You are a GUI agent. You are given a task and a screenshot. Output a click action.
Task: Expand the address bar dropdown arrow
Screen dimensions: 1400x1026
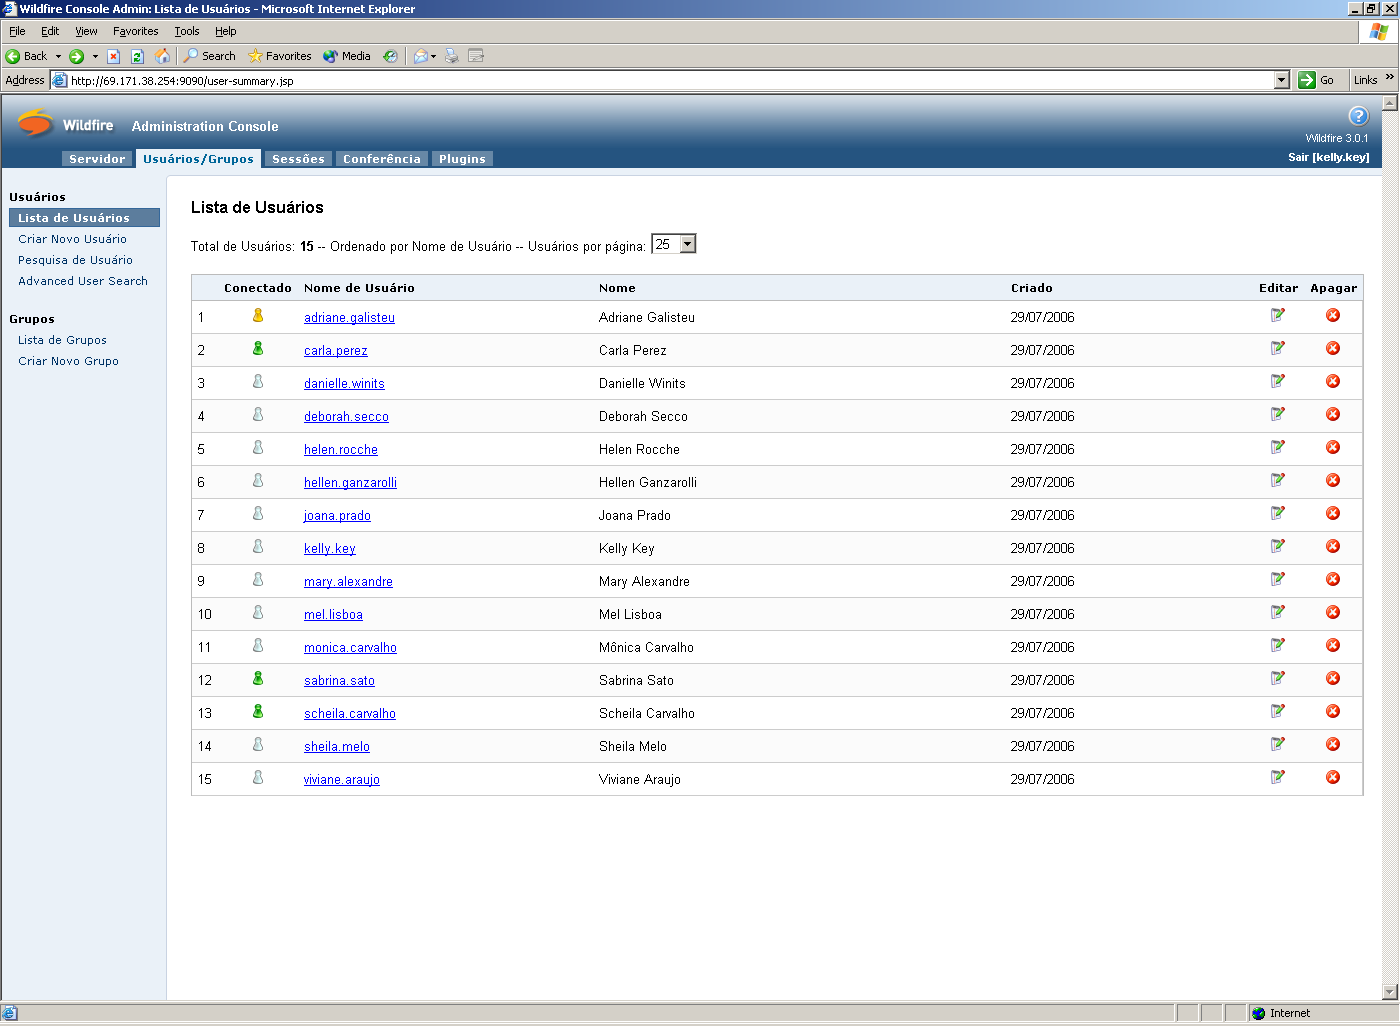pos(1282,80)
